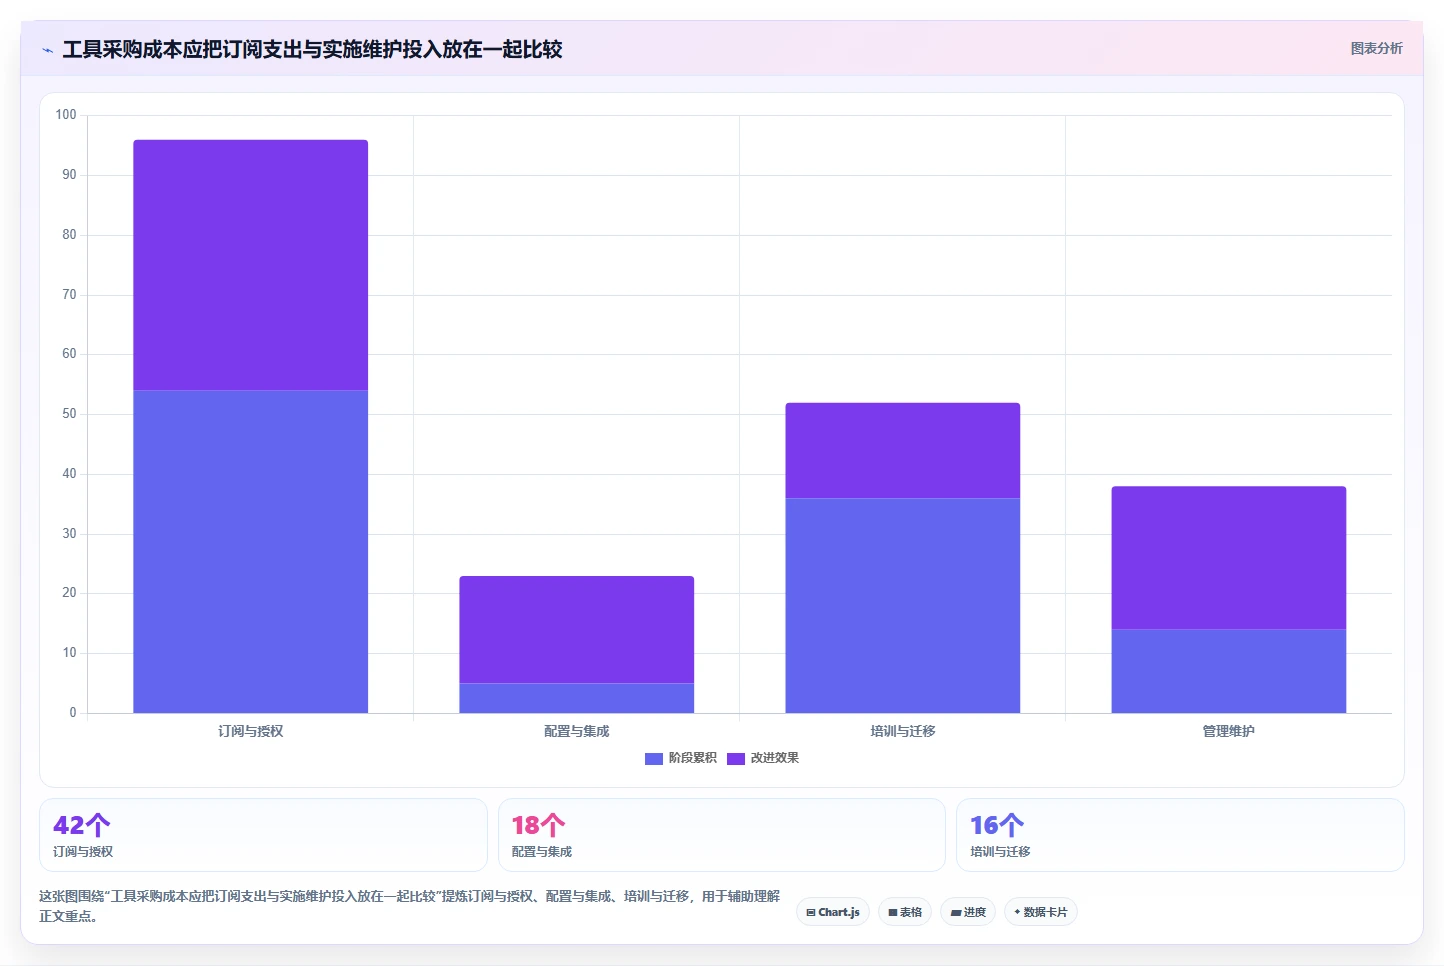Click the 培训与迁移 x-axis label
Image resolution: width=1444 pixels, height=966 pixels.
[902, 731]
